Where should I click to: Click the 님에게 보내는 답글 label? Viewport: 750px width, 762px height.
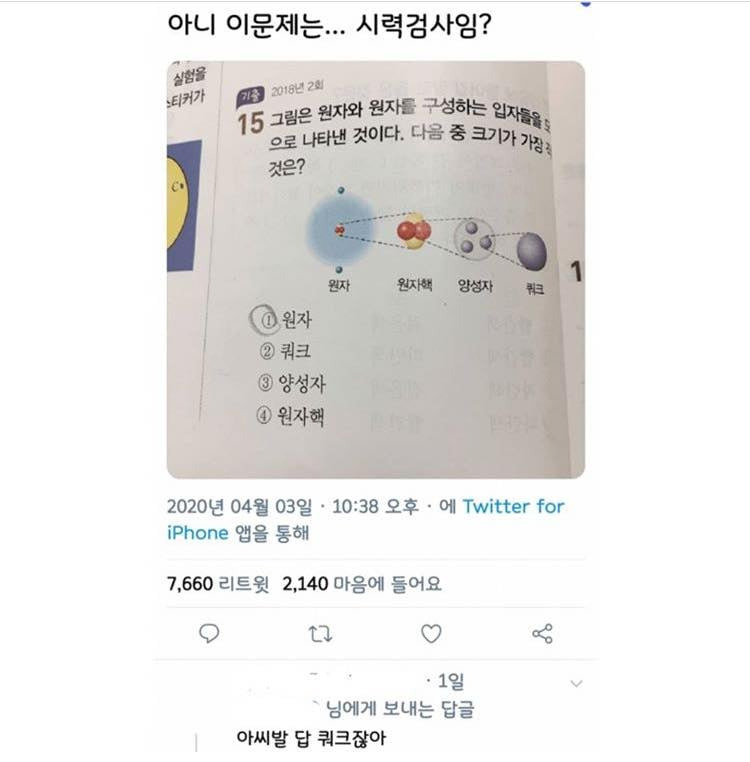pyautogui.click(x=400, y=709)
